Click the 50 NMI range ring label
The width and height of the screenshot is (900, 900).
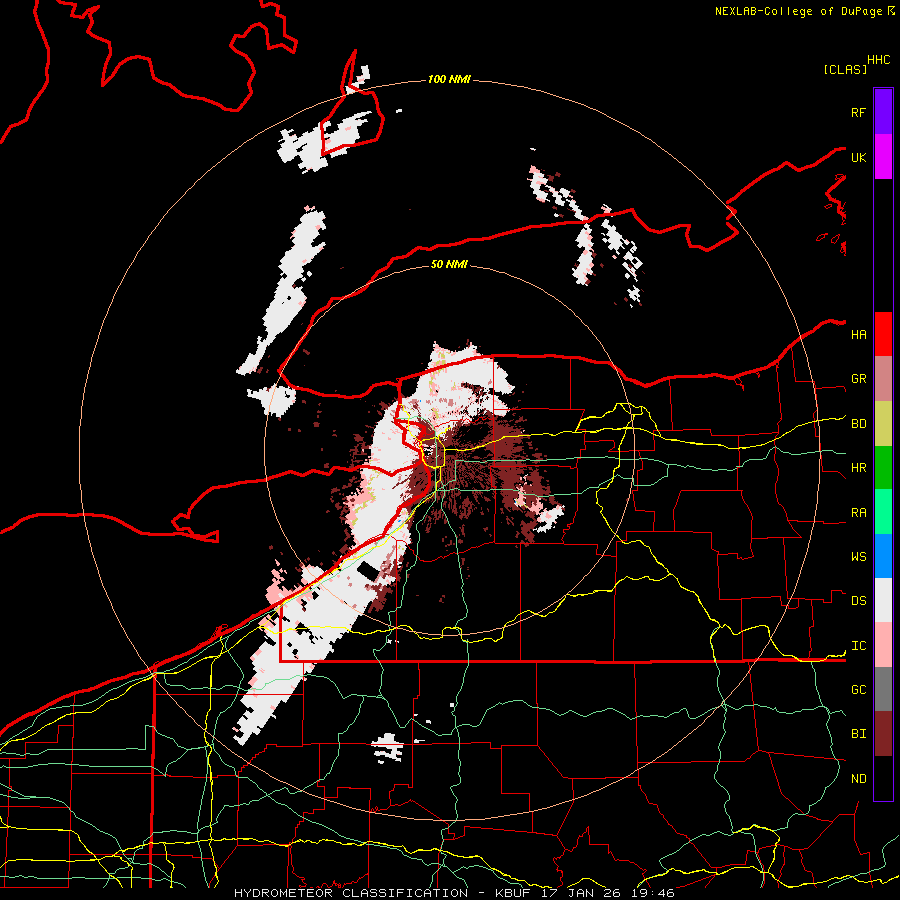449,264
